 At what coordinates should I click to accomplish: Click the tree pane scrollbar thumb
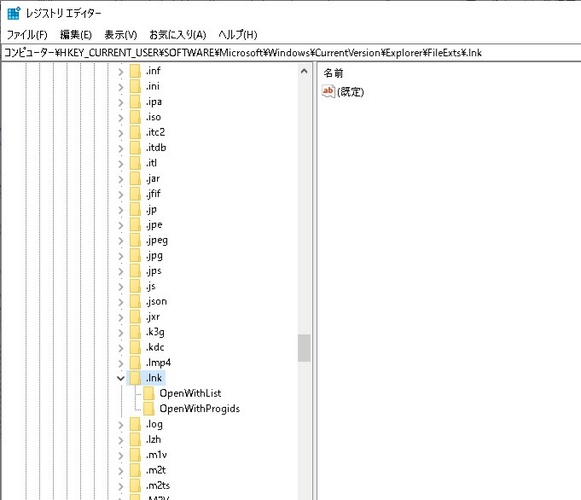tap(304, 348)
